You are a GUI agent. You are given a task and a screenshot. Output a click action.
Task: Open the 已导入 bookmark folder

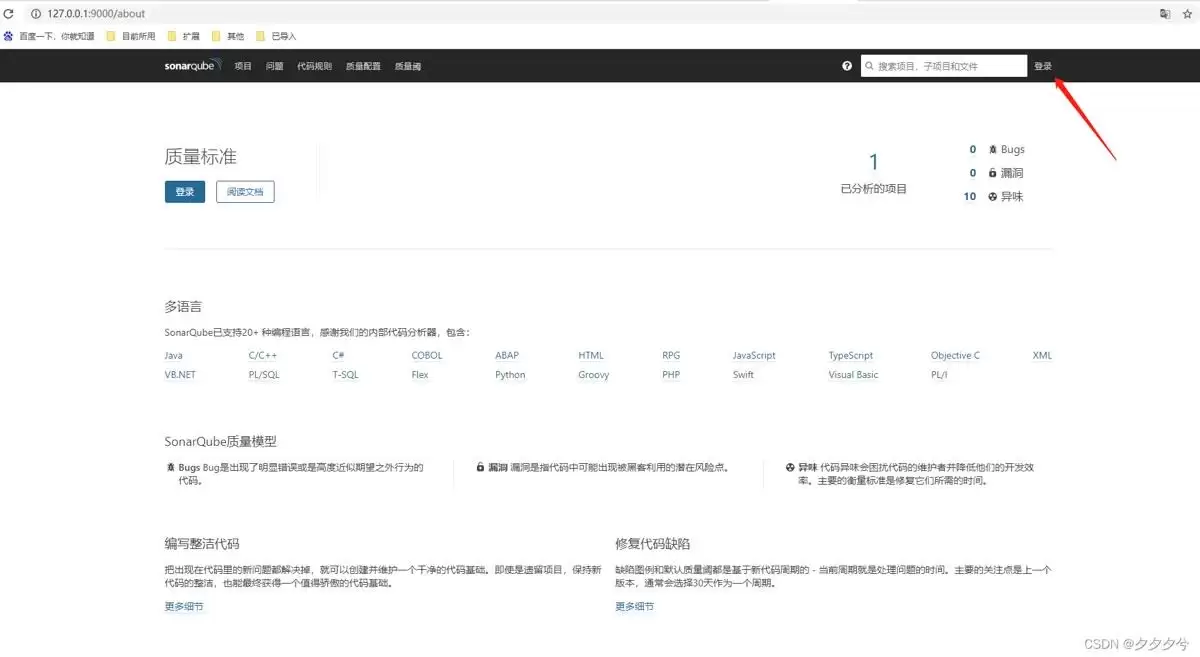[277, 36]
